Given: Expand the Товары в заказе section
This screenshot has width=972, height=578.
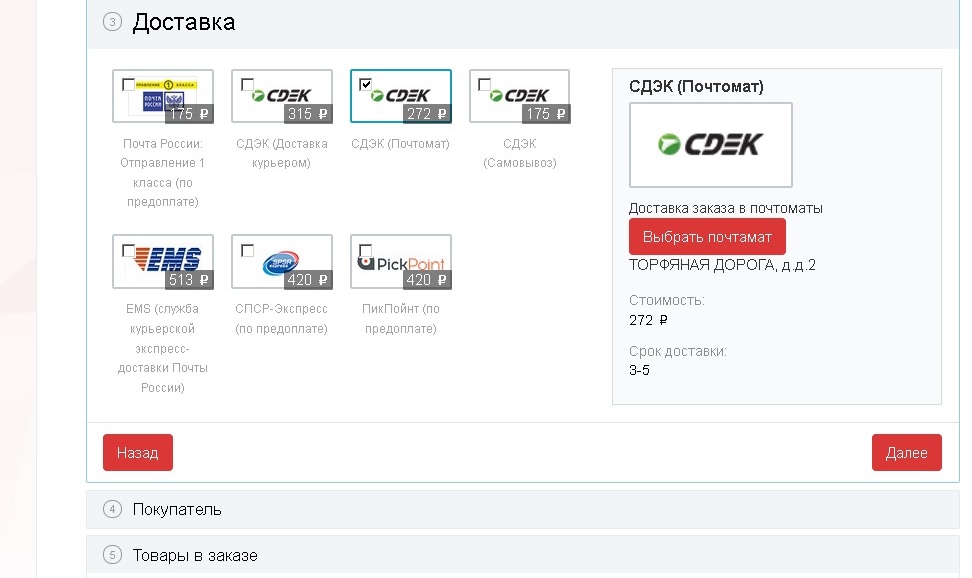Looking at the screenshot, I should point(194,555).
